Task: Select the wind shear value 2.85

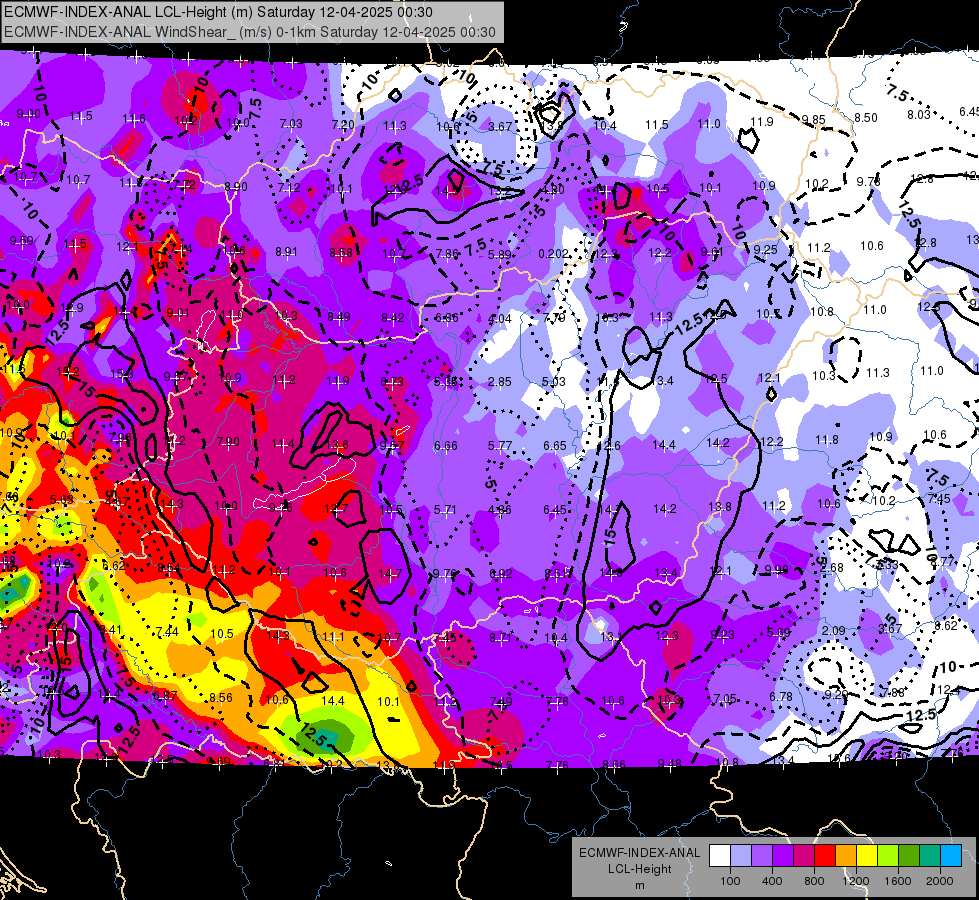Action: (499, 382)
